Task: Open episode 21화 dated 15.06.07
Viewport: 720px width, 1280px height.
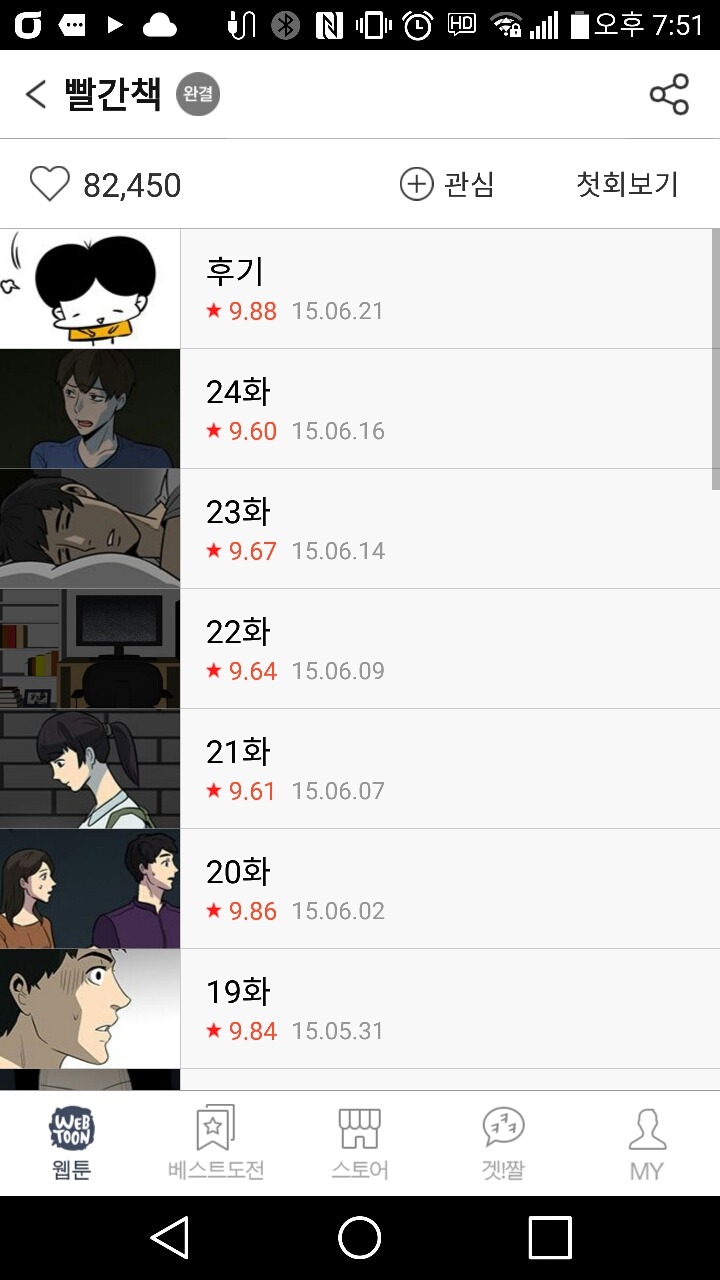Action: [x=360, y=769]
